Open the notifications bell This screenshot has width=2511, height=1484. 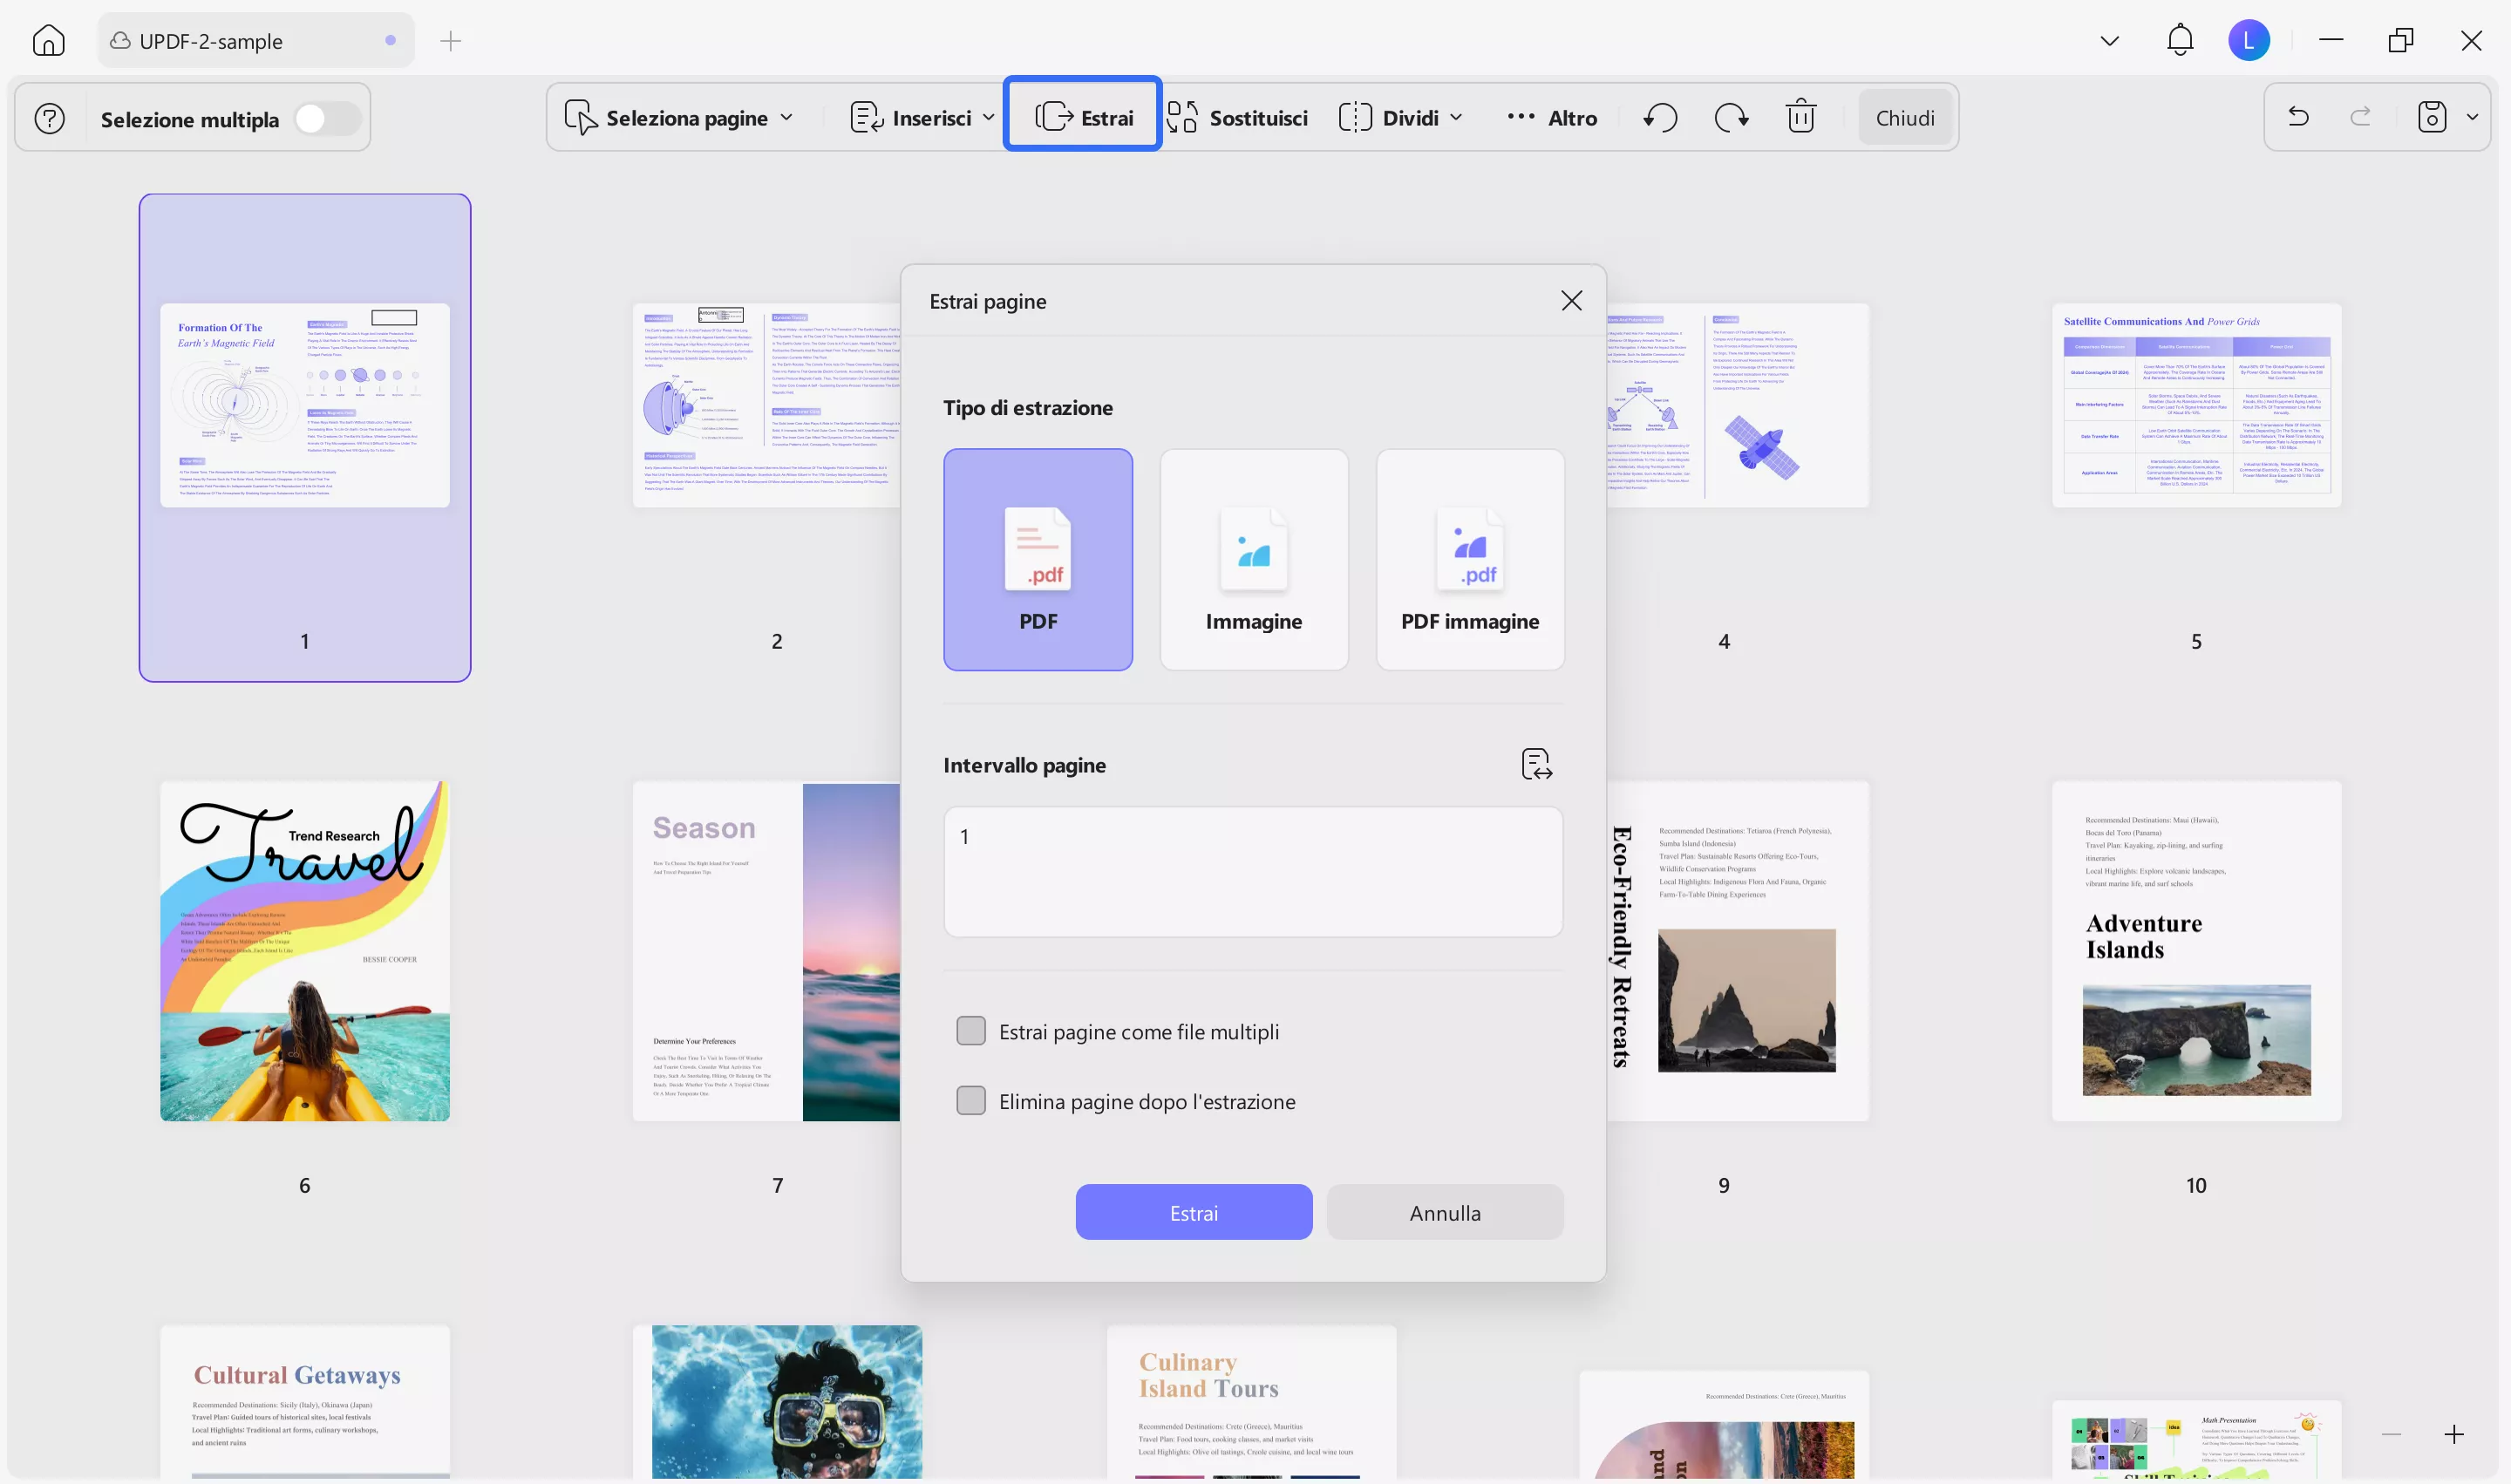coord(2180,41)
